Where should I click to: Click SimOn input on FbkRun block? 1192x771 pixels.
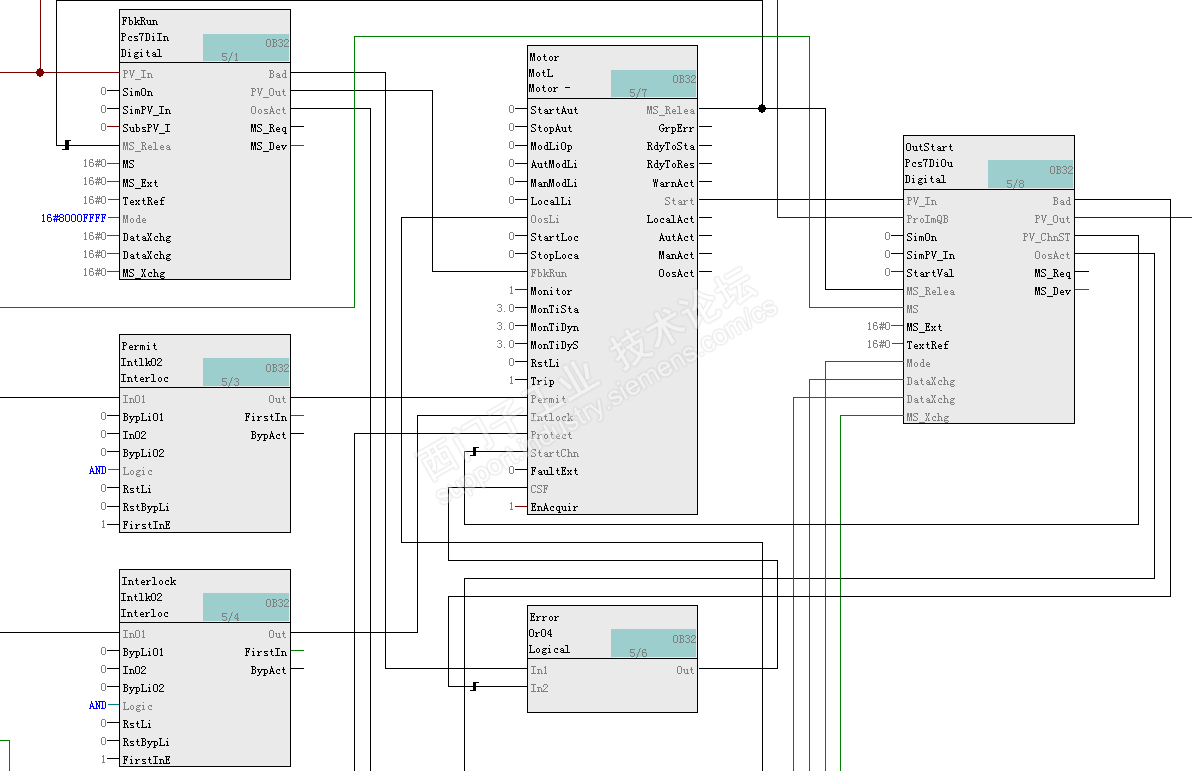pos(138,92)
